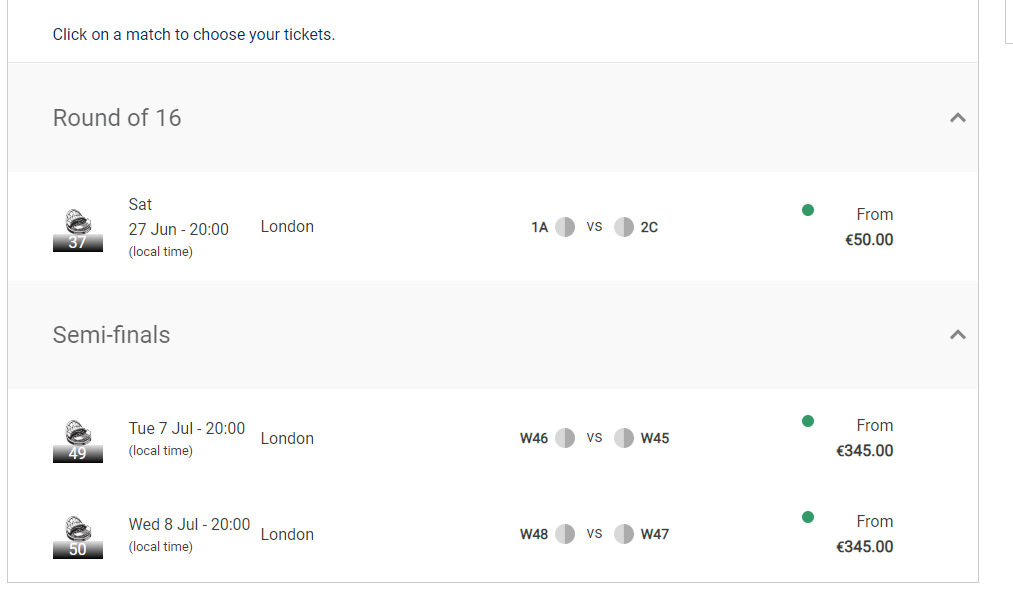Select the Wed 8 Jul 20:00 match date
The width and height of the screenshot is (1013, 613).
(x=189, y=525)
